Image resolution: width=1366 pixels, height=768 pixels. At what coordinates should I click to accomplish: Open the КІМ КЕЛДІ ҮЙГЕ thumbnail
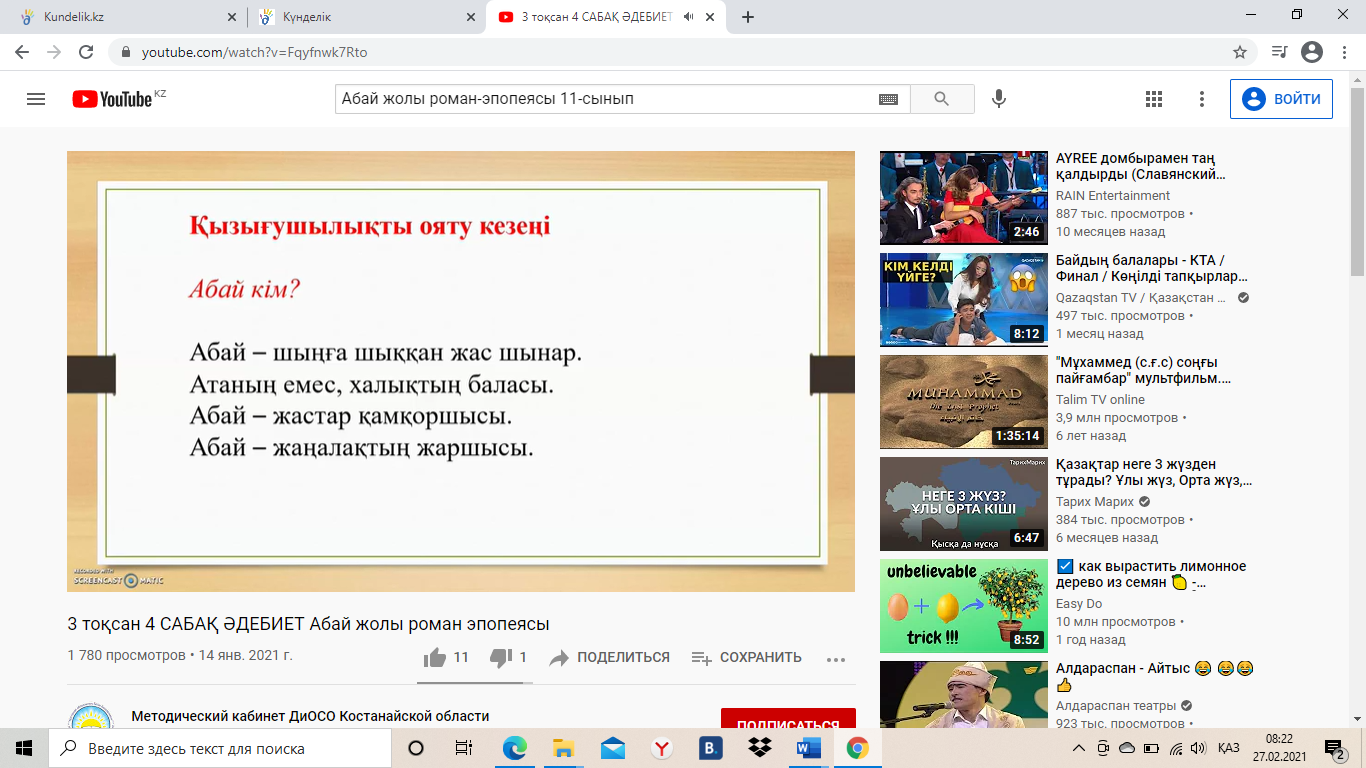(x=964, y=300)
